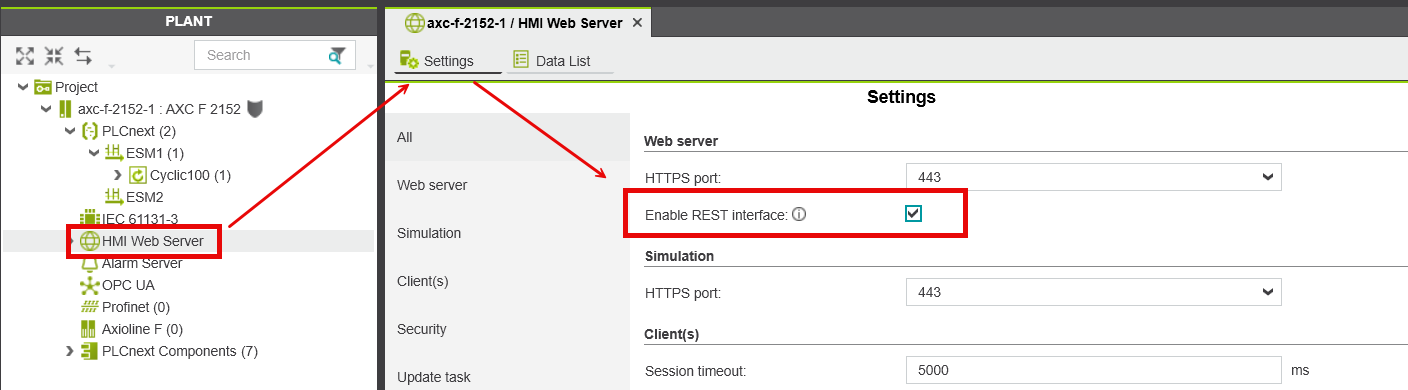Click the HMI Web Server globe icon
This screenshot has width=1408, height=390.
(x=89, y=241)
